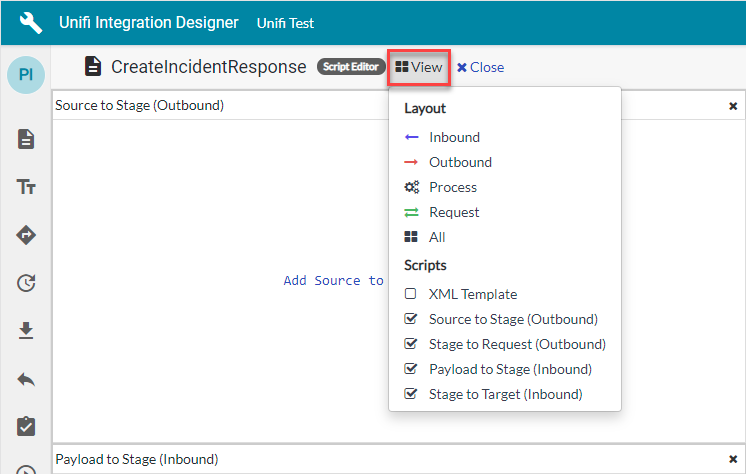Screen dimensions: 746x474
Task: Click the diamond directions sidebar icon
Action: point(26,235)
